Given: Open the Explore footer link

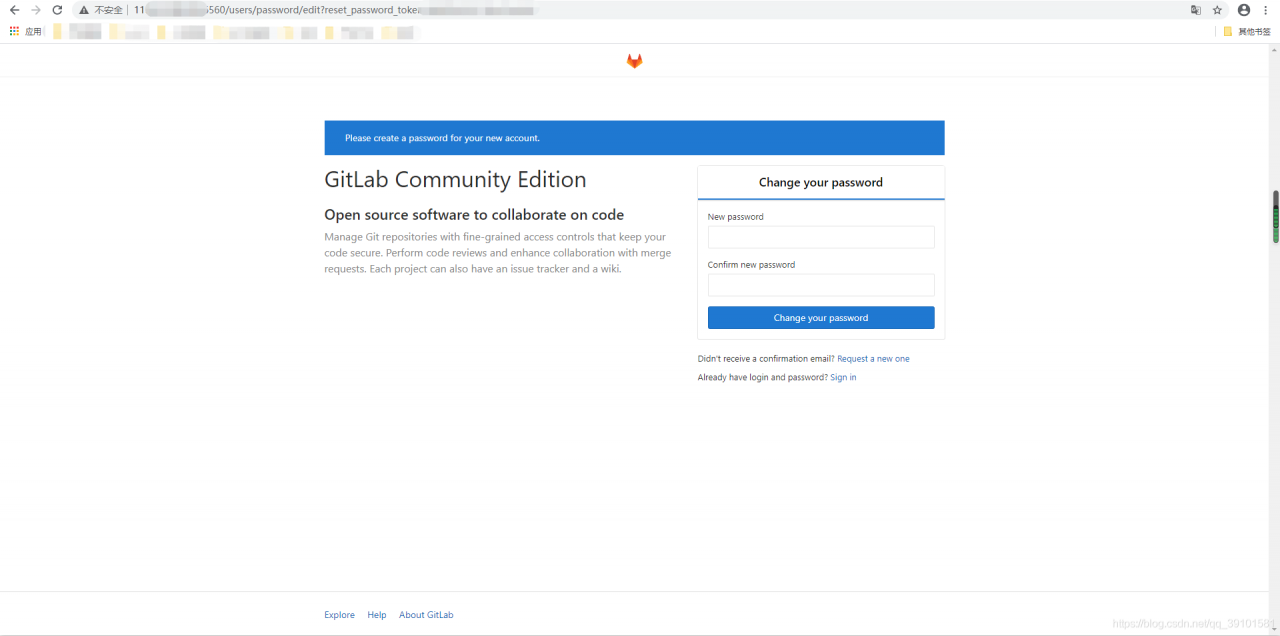Looking at the screenshot, I should (x=339, y=615).
